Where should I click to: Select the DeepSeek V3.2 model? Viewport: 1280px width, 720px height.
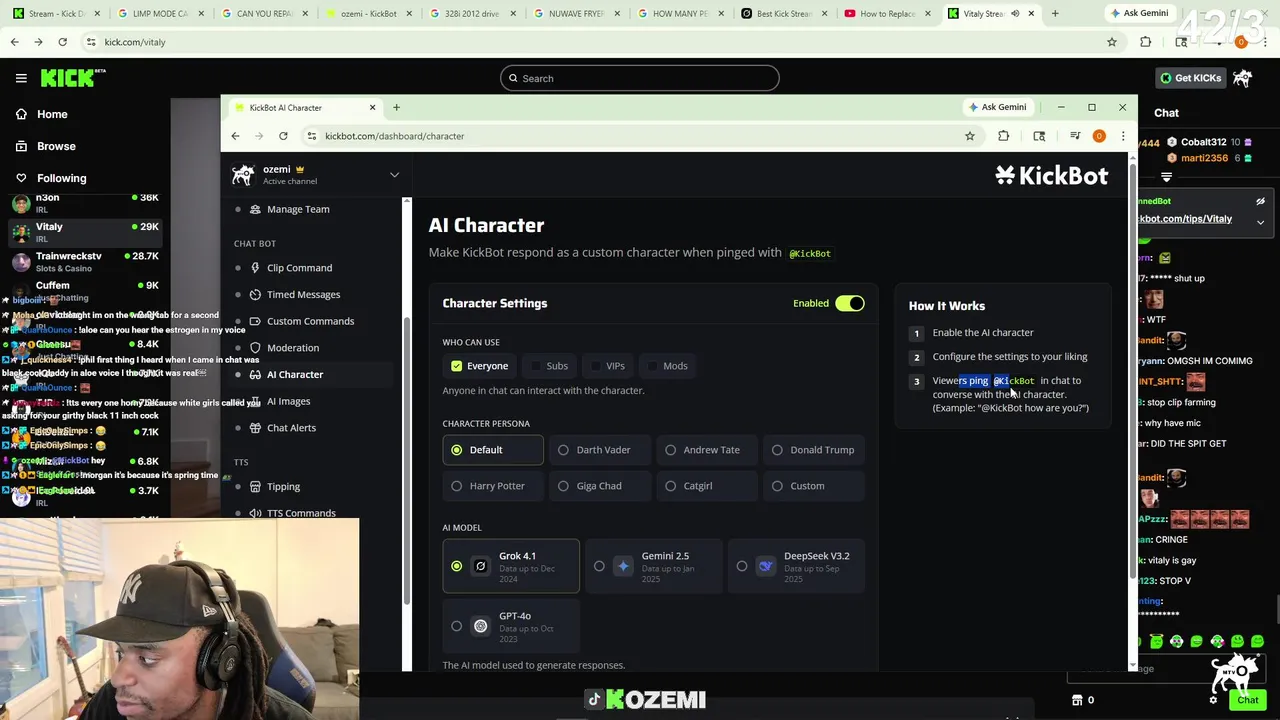point(796,566)
